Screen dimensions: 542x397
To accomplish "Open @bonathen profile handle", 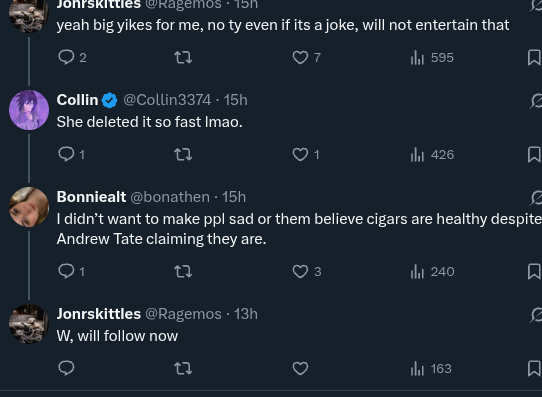I will coord(170,197).
